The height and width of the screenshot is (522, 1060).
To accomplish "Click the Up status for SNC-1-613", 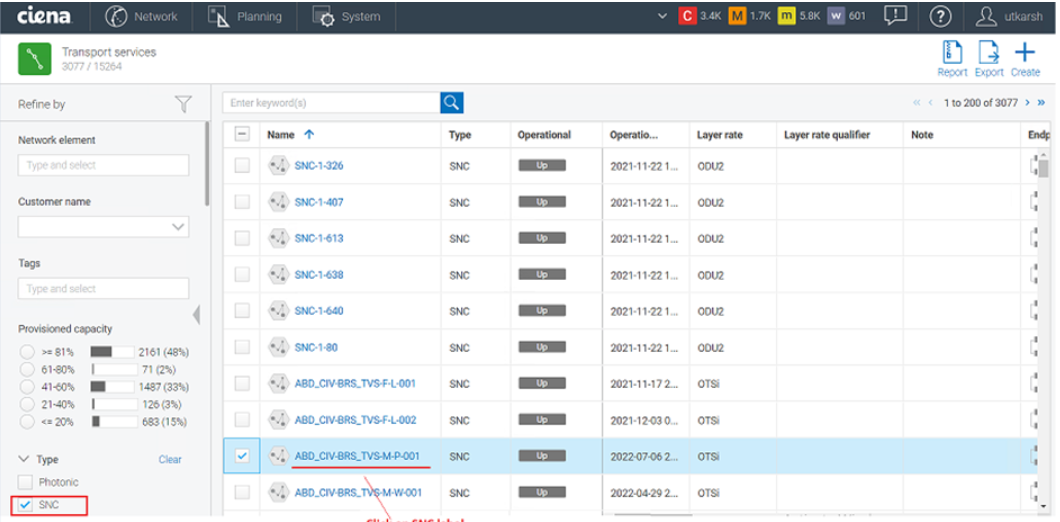I will tap(542, 238).
